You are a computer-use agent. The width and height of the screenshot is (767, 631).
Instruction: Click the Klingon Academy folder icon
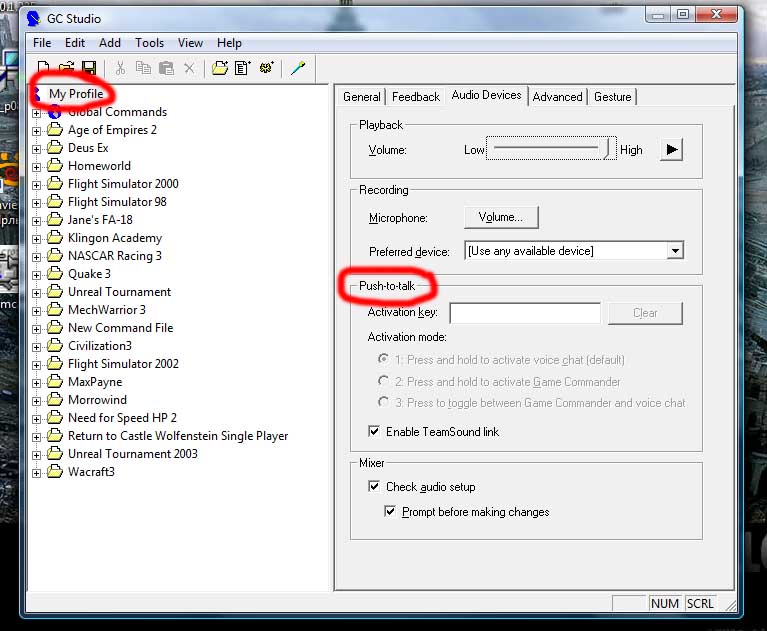(55, 238)
